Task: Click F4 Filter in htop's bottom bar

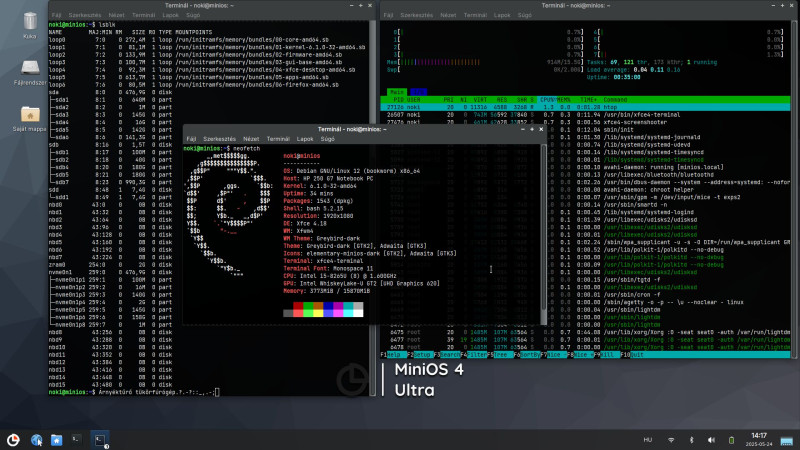Action: point(473,355)
